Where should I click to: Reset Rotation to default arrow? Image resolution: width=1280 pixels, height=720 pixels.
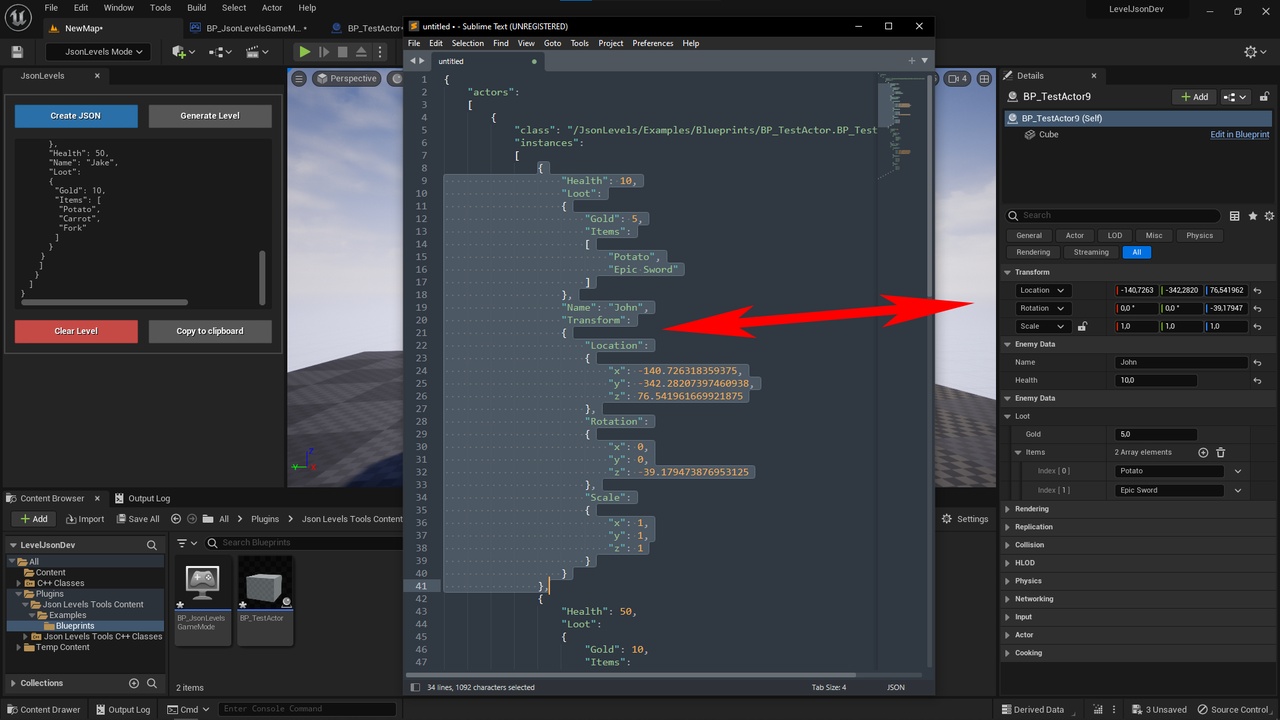[1258, 309]
